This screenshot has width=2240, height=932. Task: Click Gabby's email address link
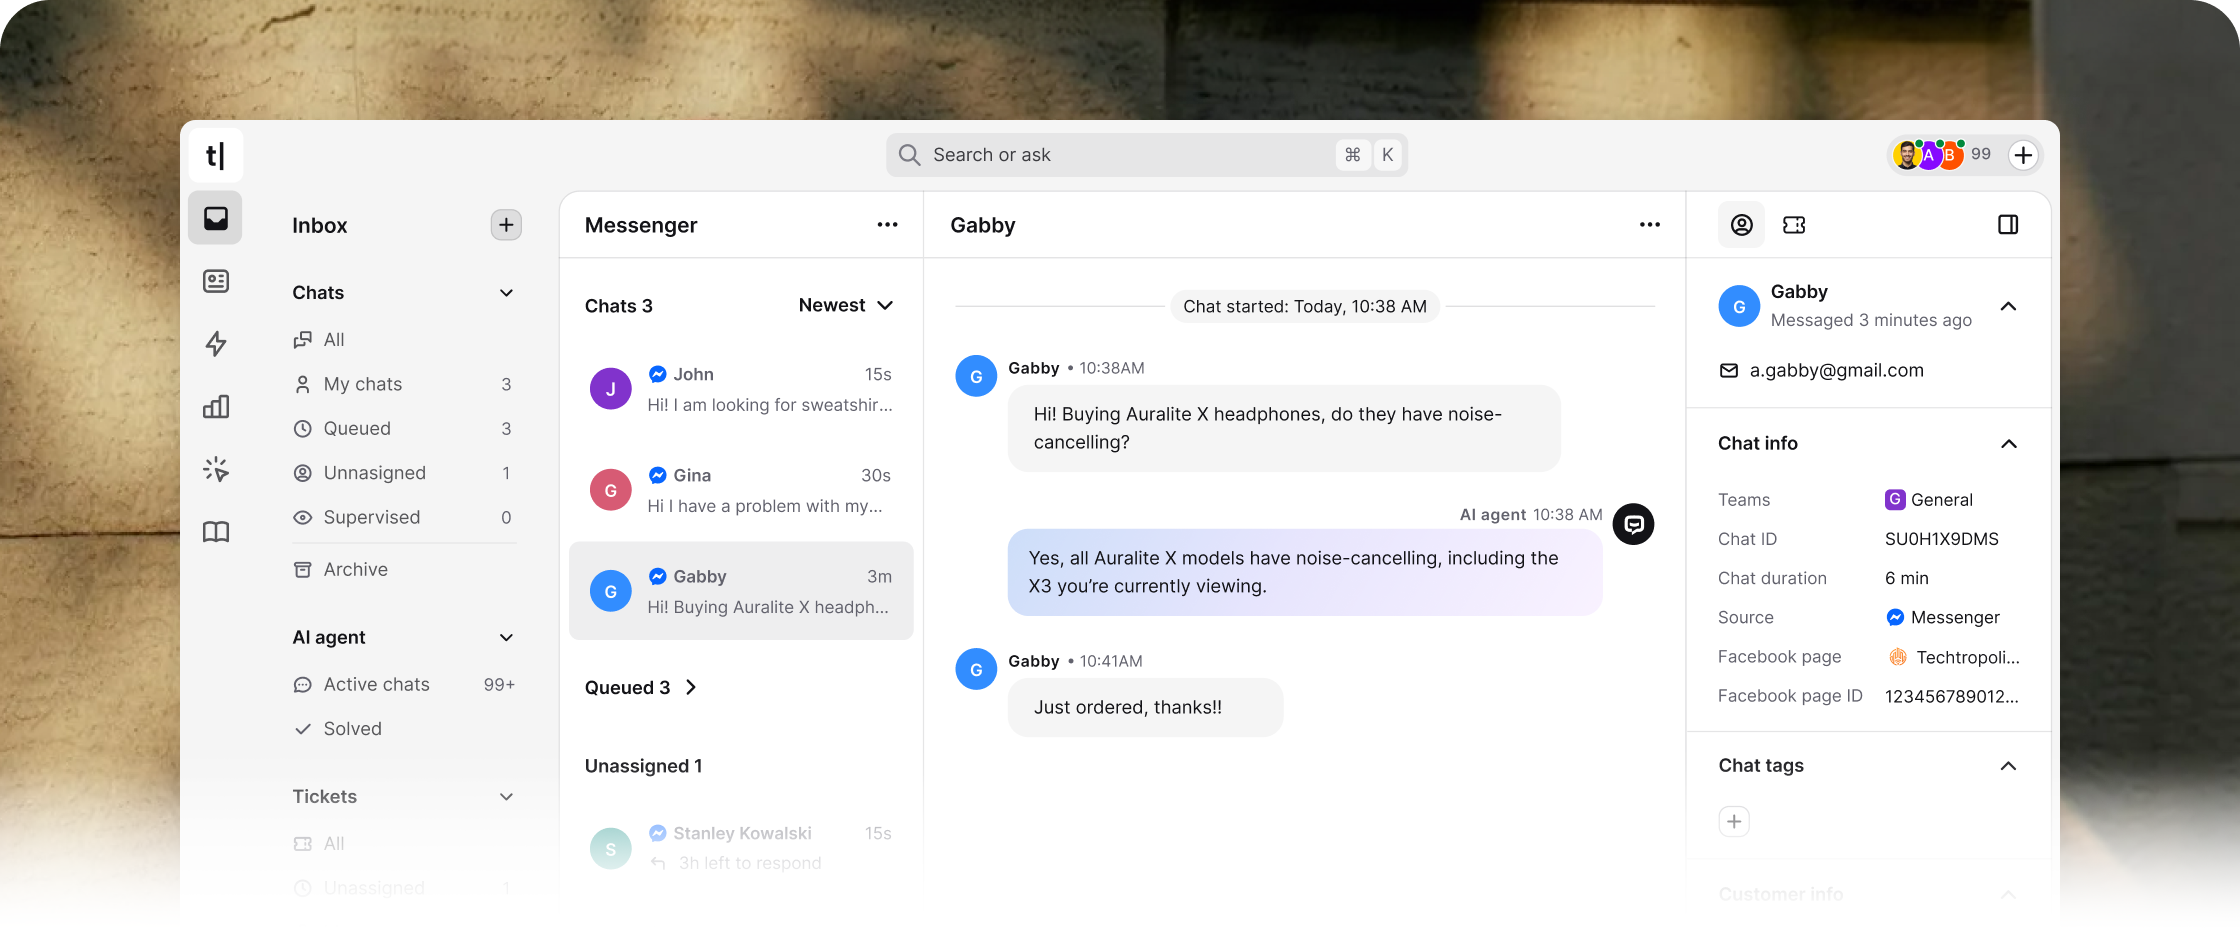(x=1836, y=370)
